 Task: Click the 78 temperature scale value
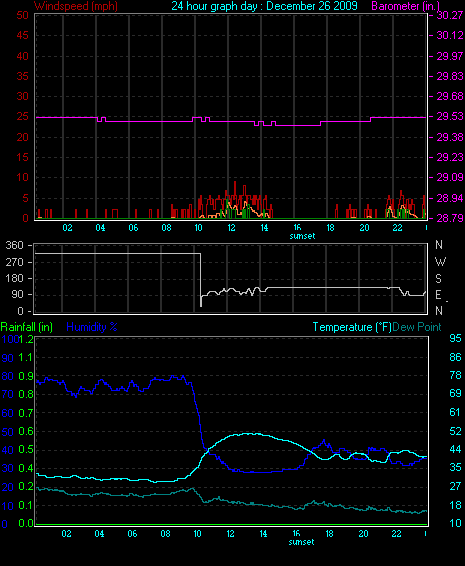455,375
